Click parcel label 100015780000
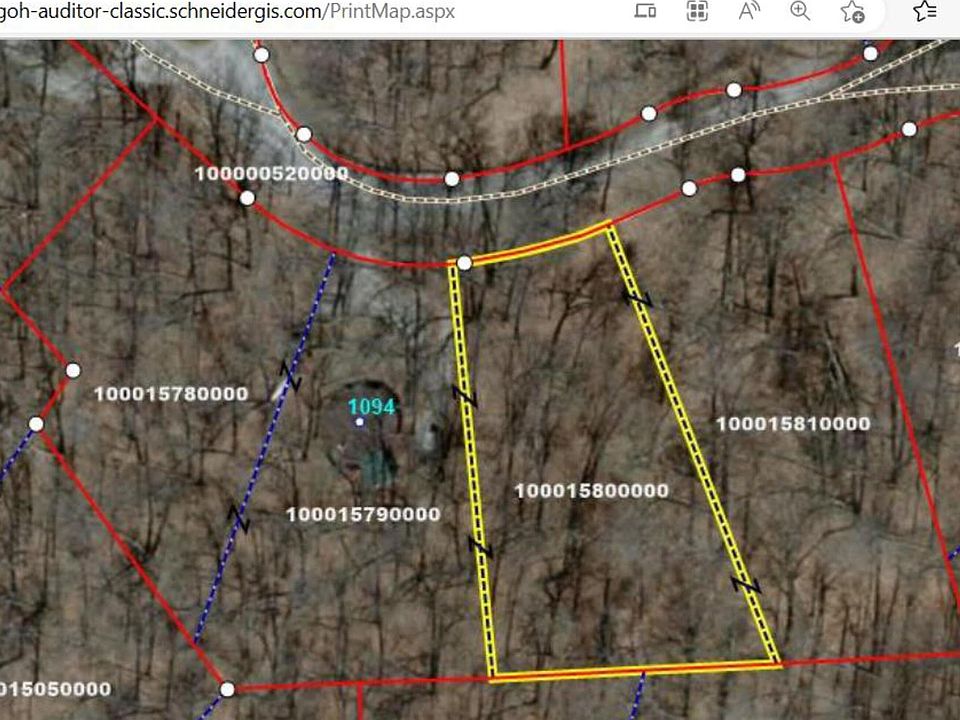960x720 pixels. click(x=171, y=394)
